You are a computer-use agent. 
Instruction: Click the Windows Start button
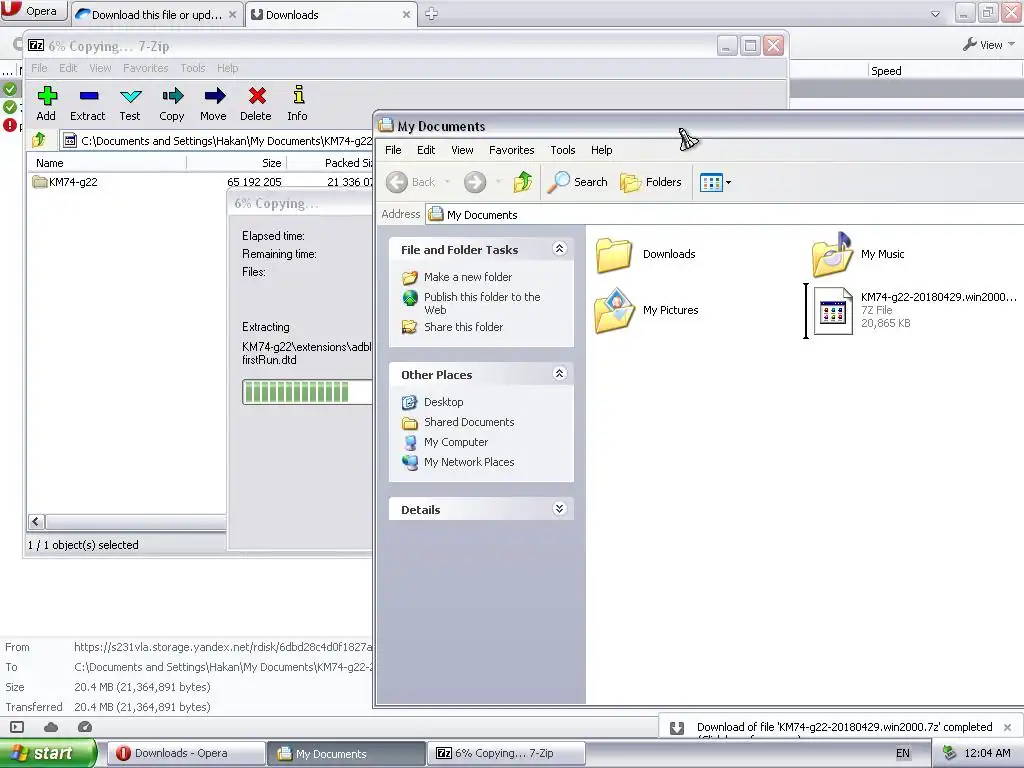[48, 754]
